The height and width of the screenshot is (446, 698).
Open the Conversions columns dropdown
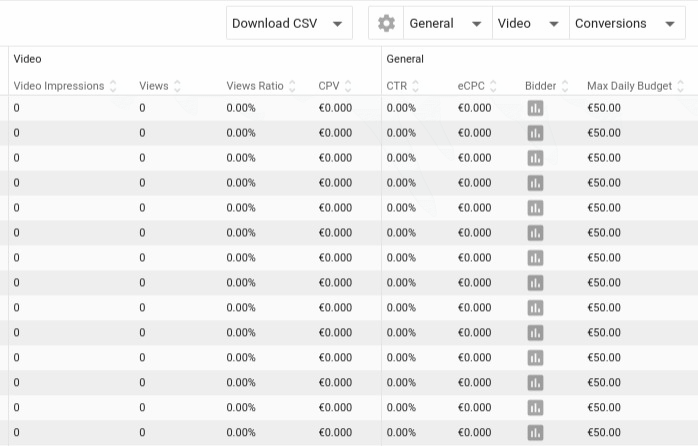(627, 24)
